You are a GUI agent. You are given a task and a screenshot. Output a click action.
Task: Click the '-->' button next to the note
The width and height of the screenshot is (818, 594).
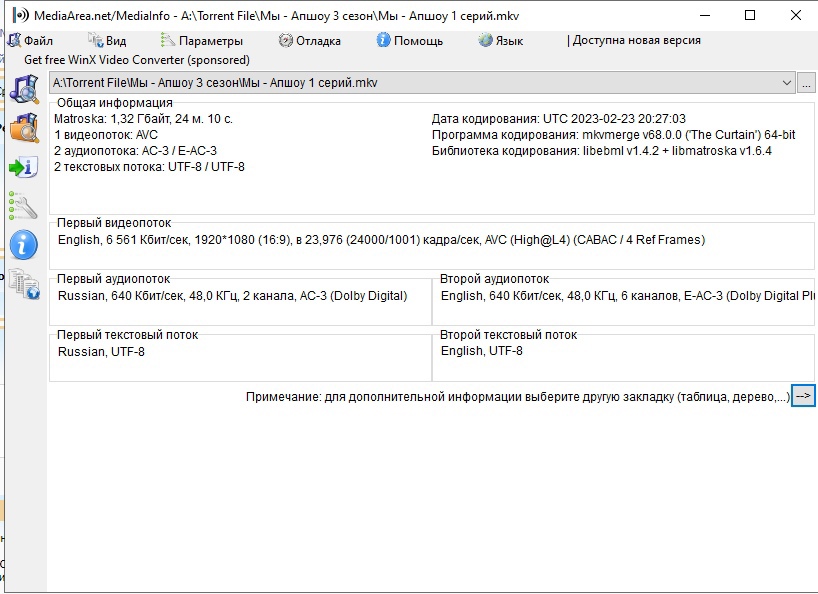pos(803,396)
